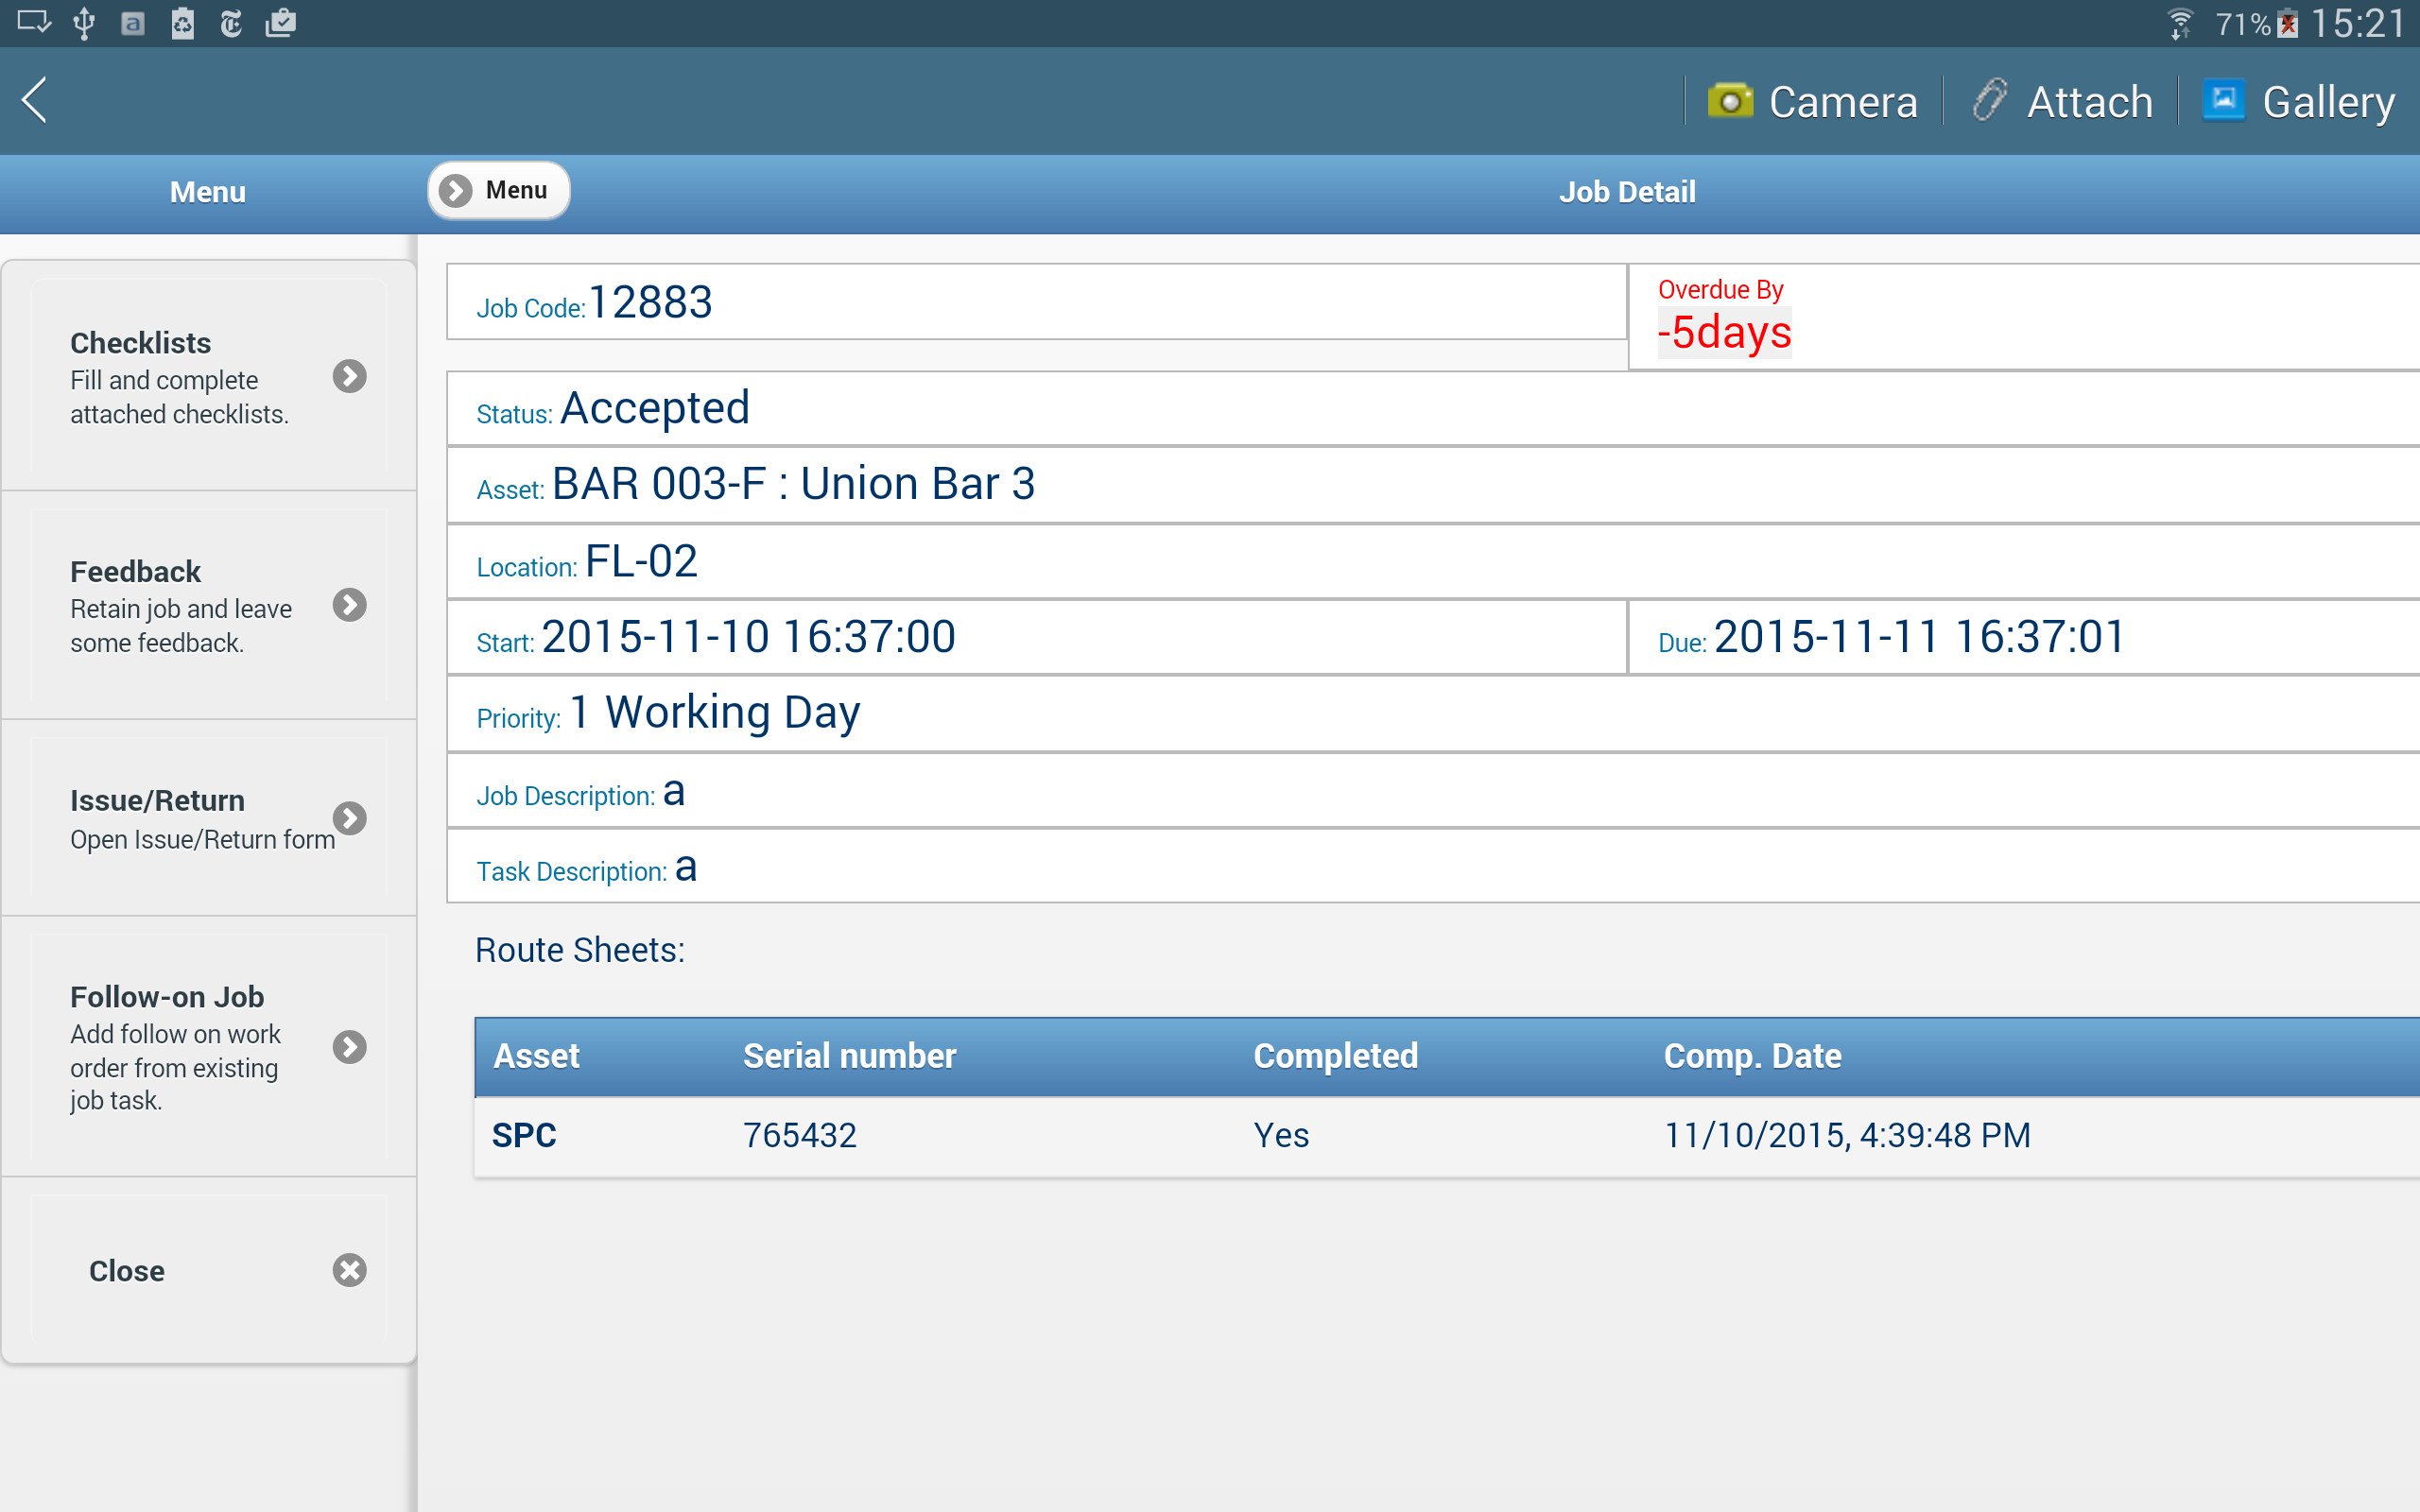Expand Feedback using its arrow chevron
Viewport: 2420px width, 1512px height.
pos(349,605)
